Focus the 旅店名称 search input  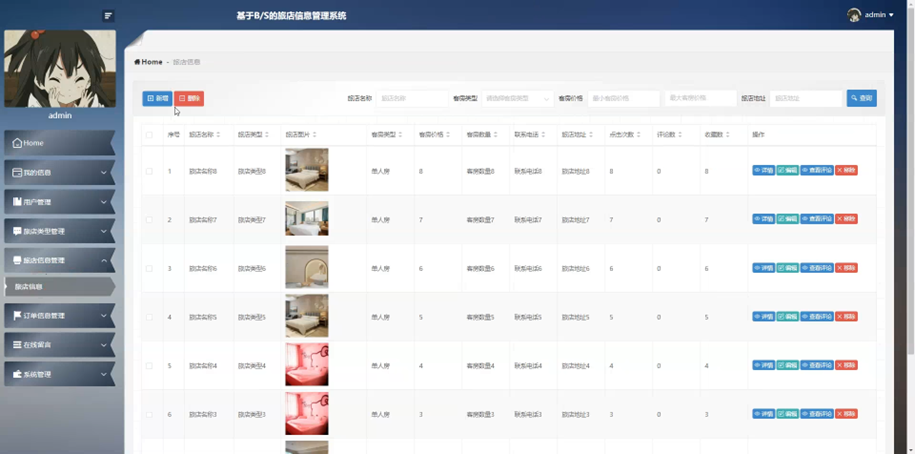pos(412,99)
